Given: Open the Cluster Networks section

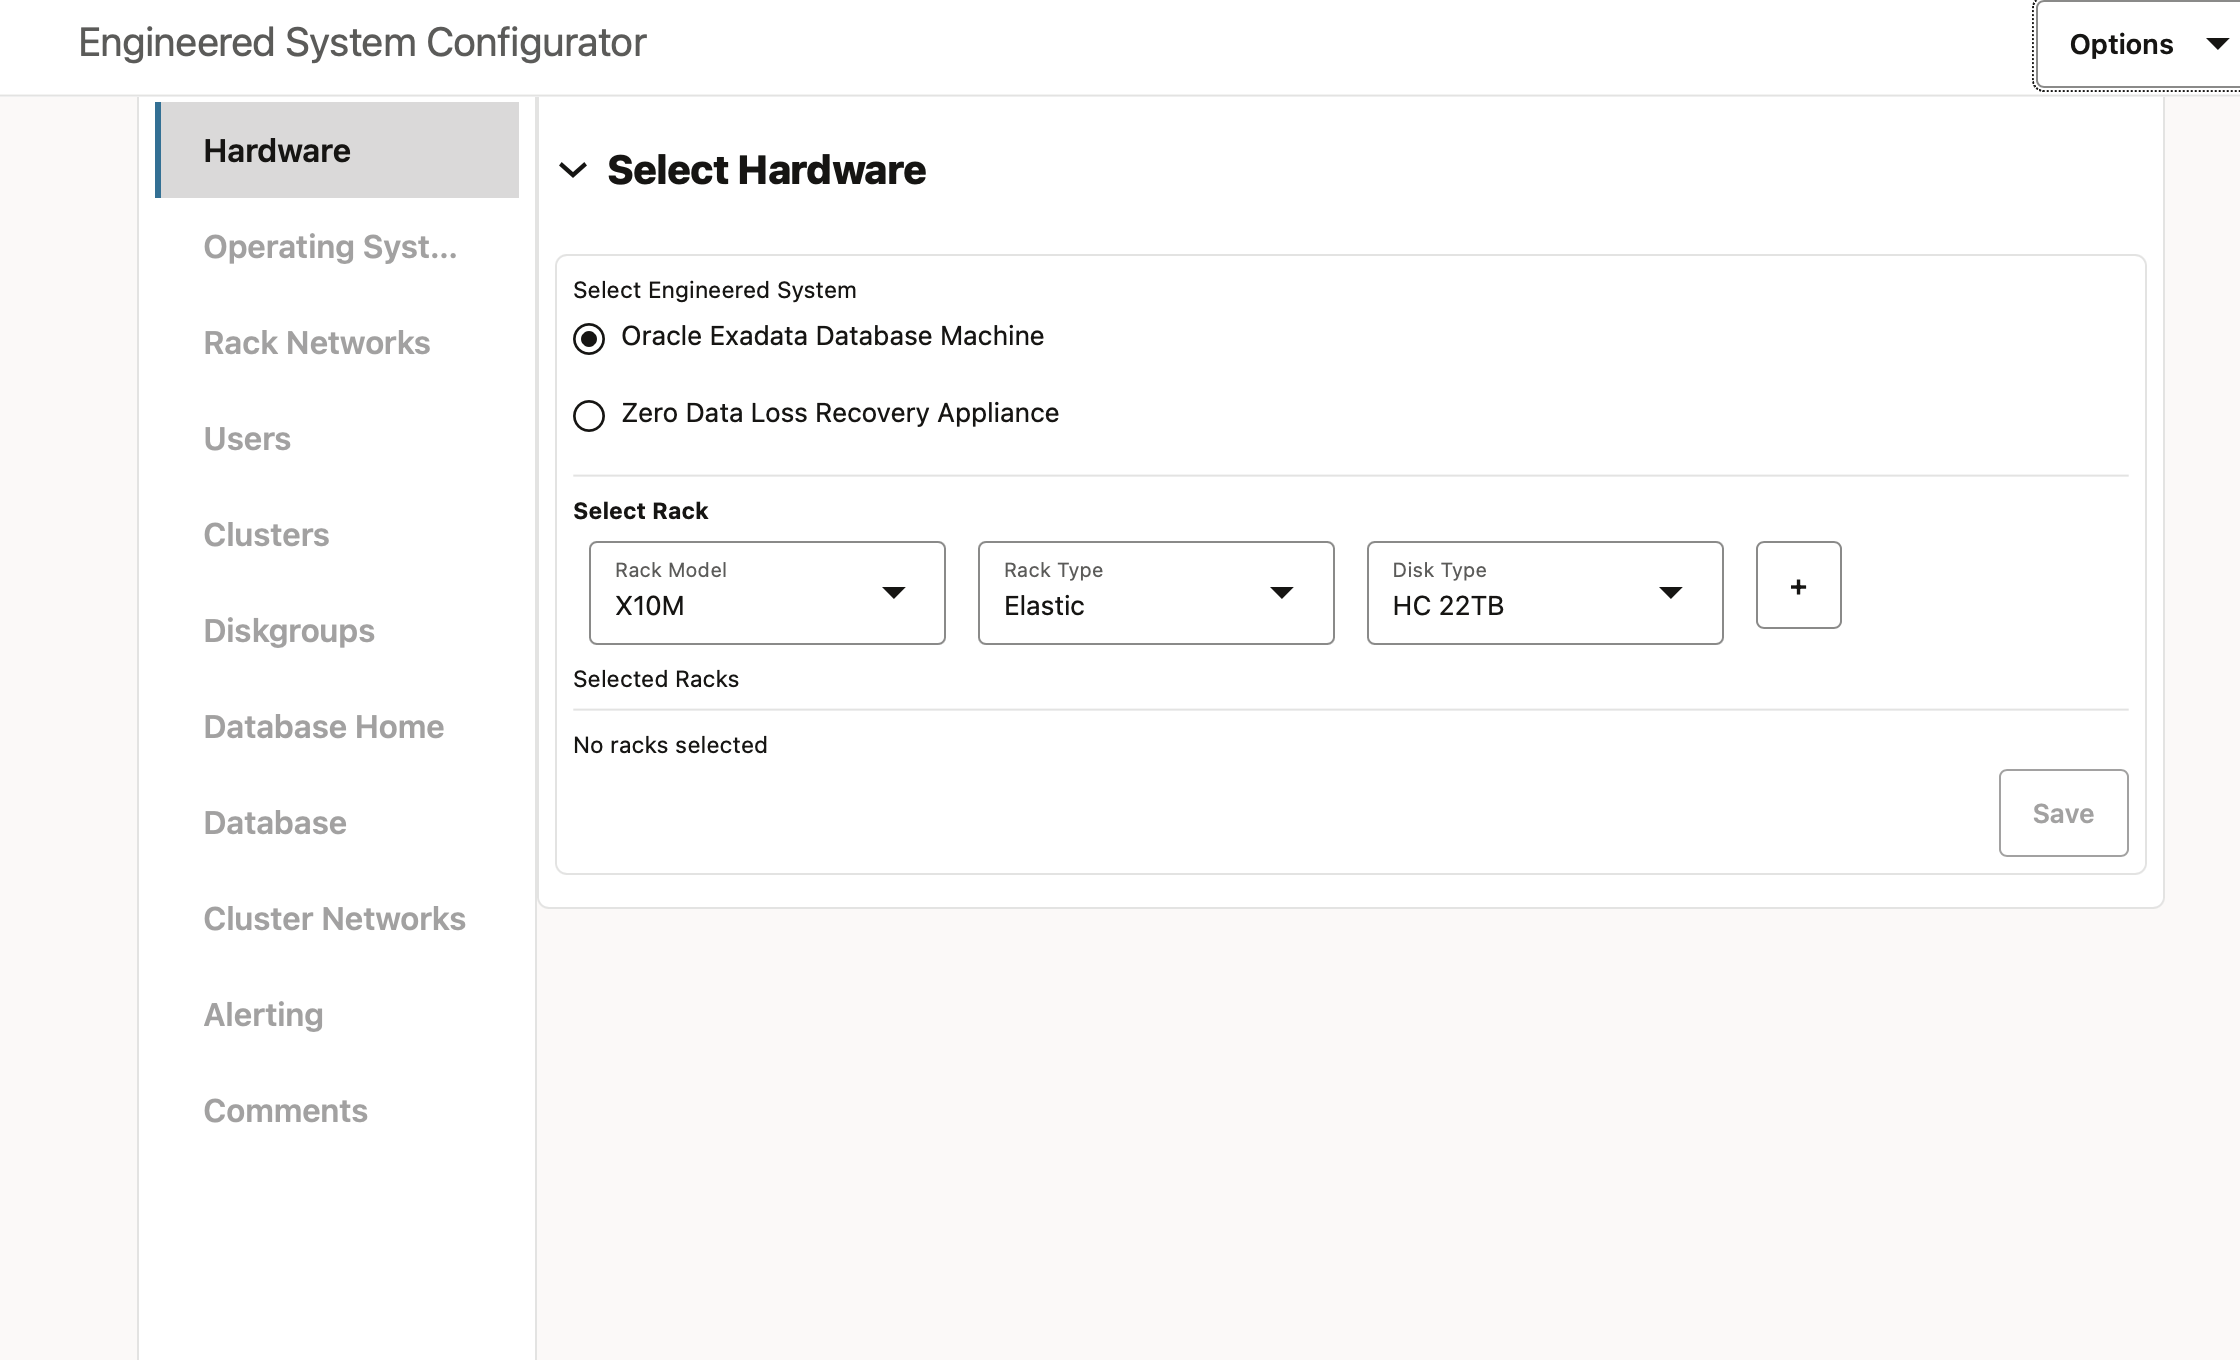Looking at the screenshot, I should [x=334, y=919].
